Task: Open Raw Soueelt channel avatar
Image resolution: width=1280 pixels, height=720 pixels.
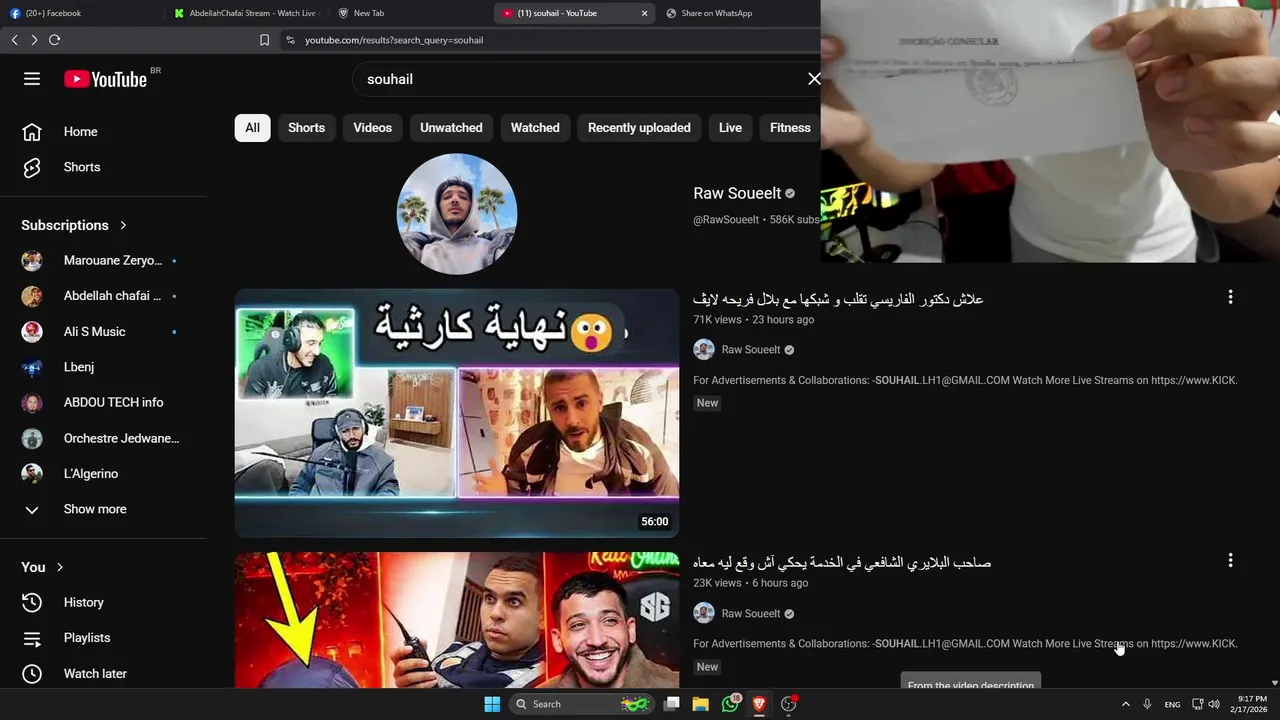Action: (457, 214)
